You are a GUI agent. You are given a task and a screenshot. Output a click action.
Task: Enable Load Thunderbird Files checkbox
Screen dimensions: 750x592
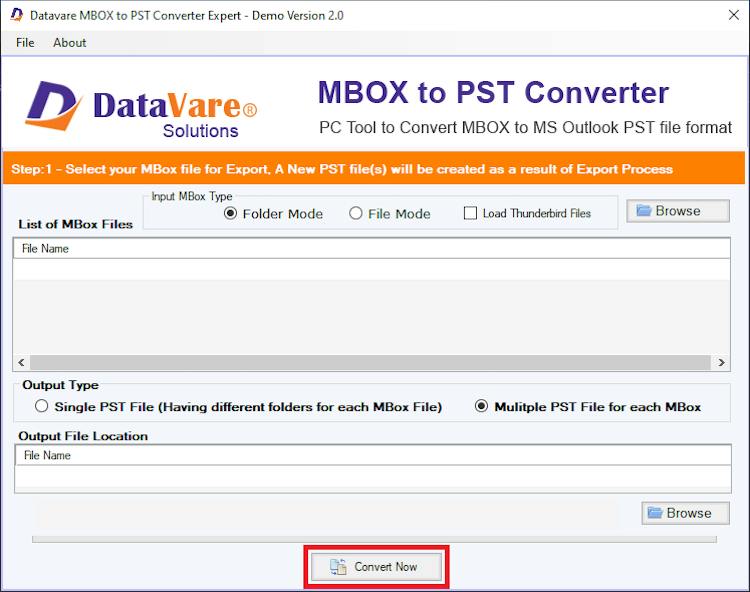click(470, 213)
